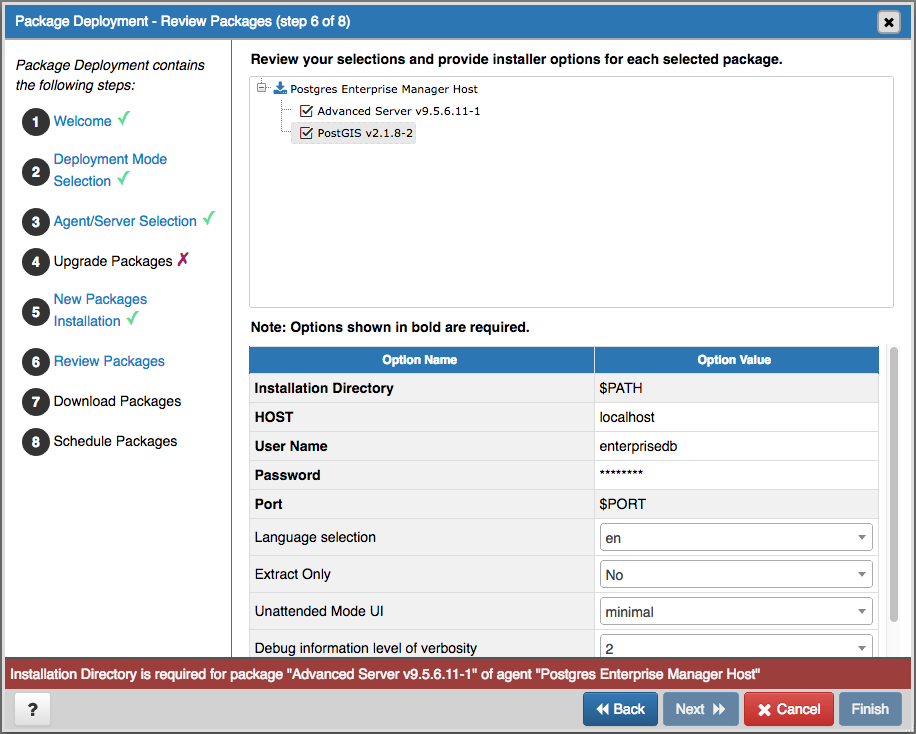The width and height of the screenshot is (916, 734).
Task: Click step number 2 circle icon
Action: pos(36,172)
